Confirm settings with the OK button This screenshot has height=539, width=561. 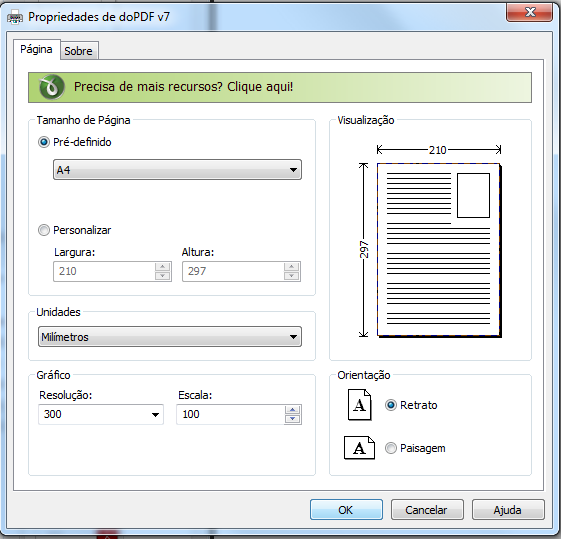[x=346, y=510]
